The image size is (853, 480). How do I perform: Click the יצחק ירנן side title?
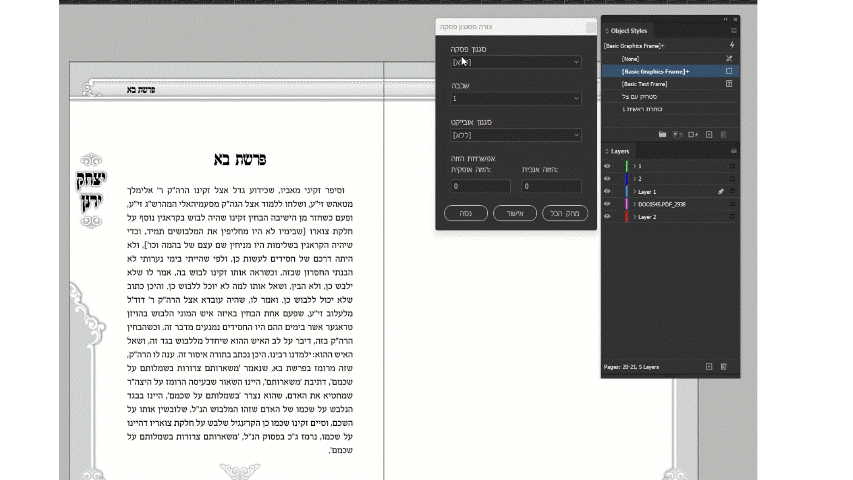91,190
